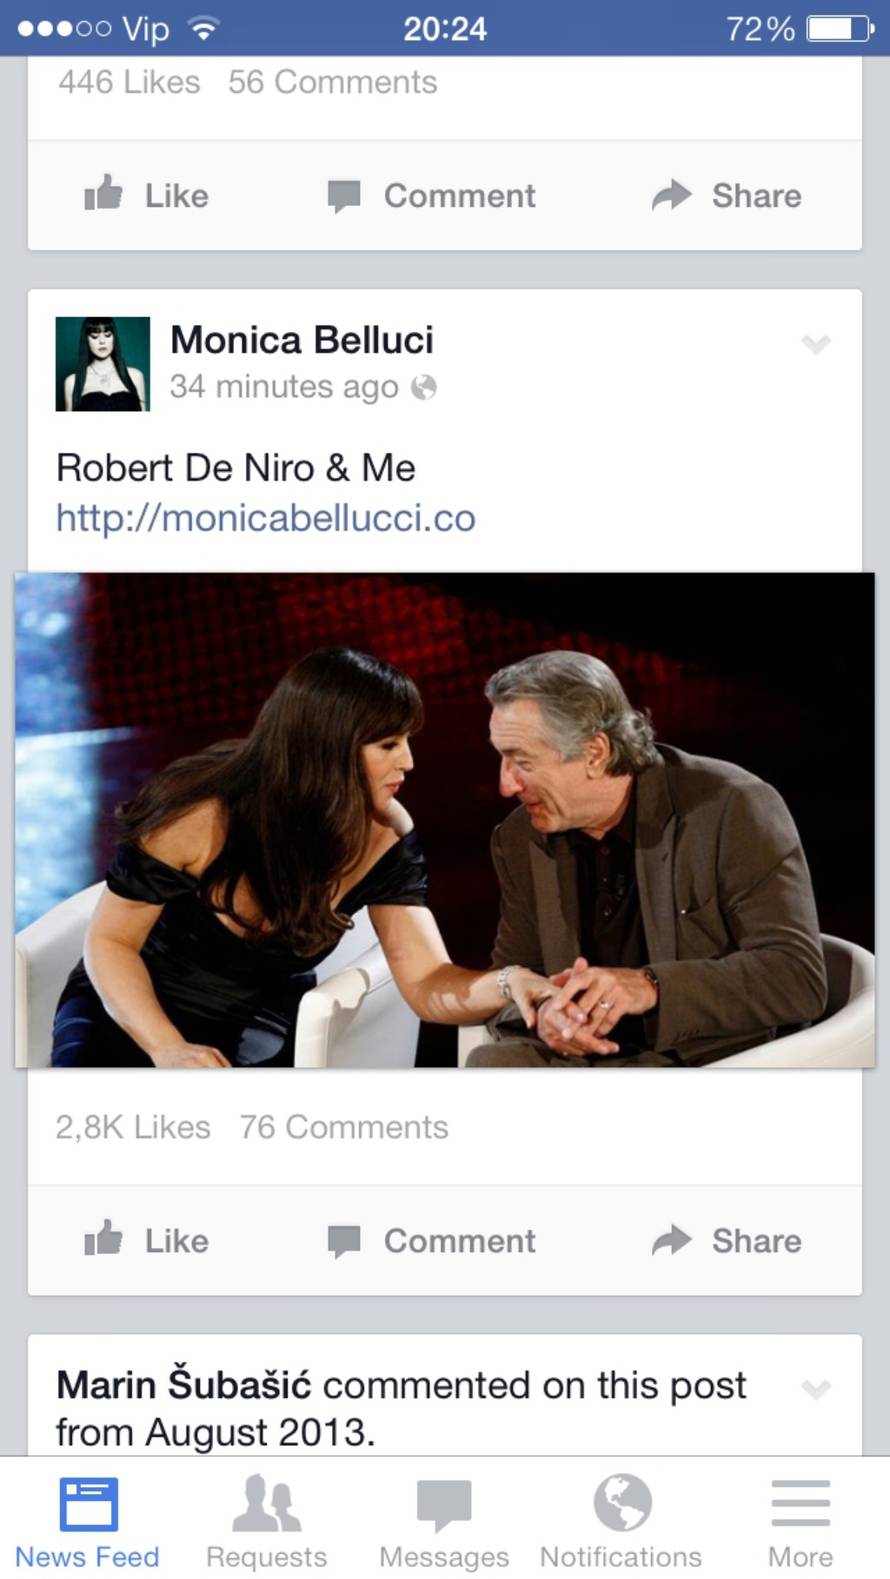The height and width of the screenshot is (1579, 890).
Task: Open the Messages tab
Action: [x=444, y=1520]
